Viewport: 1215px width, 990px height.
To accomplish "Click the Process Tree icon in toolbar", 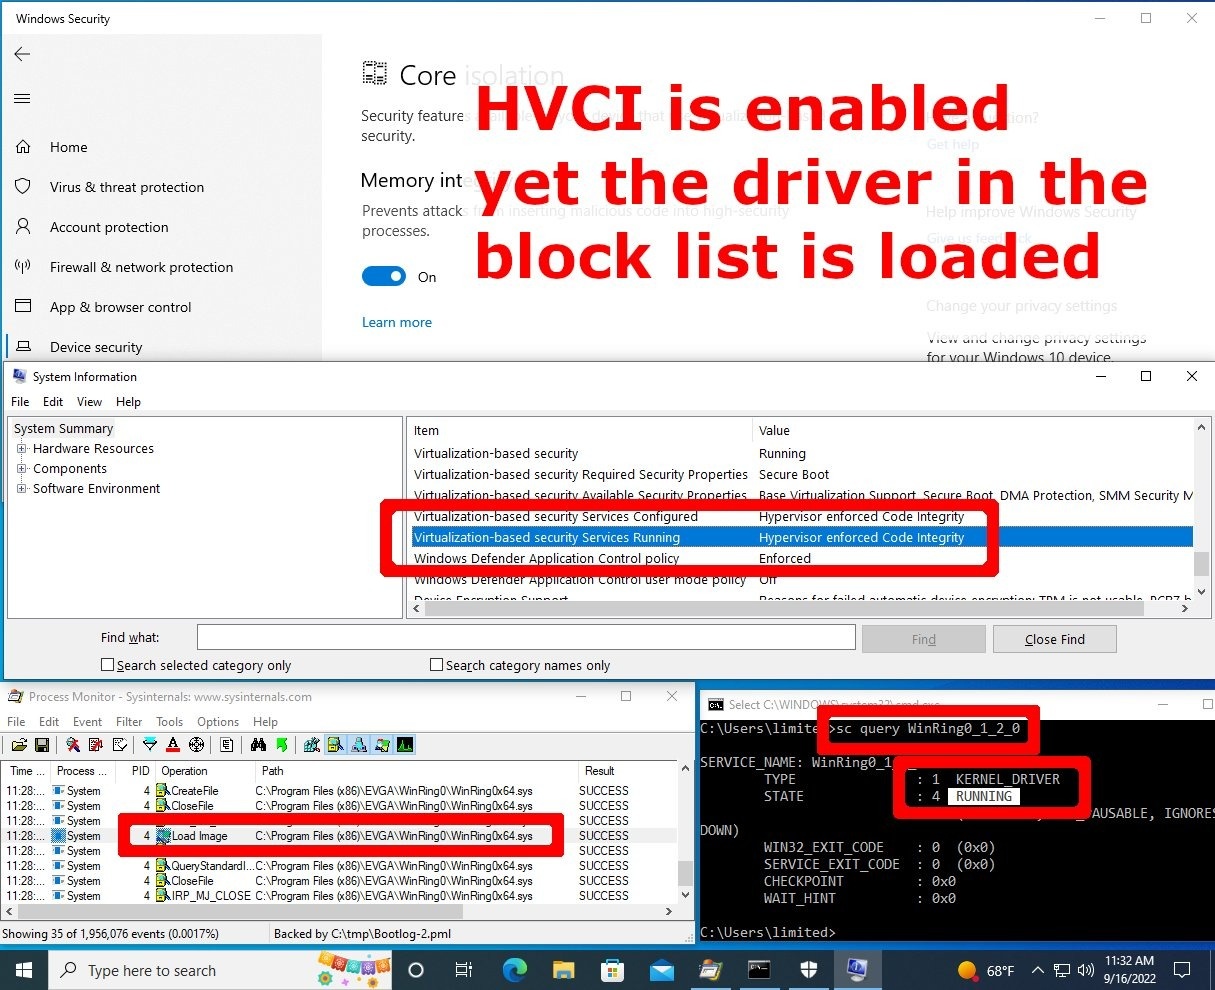I will 312,745.
